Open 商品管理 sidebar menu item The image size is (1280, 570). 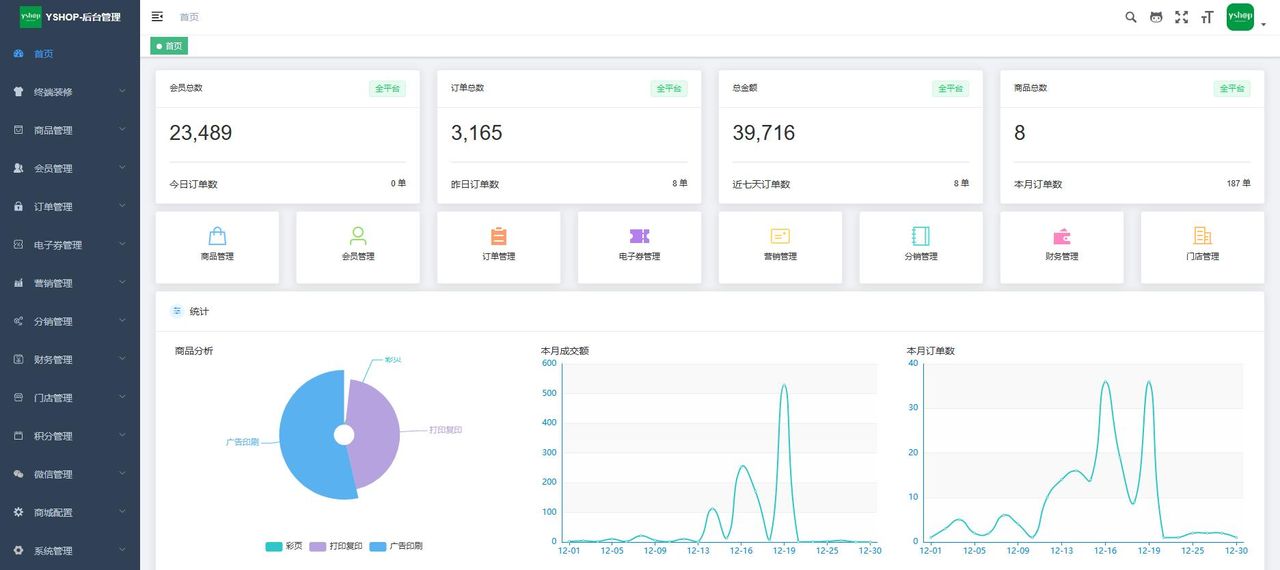pos(70,130)
